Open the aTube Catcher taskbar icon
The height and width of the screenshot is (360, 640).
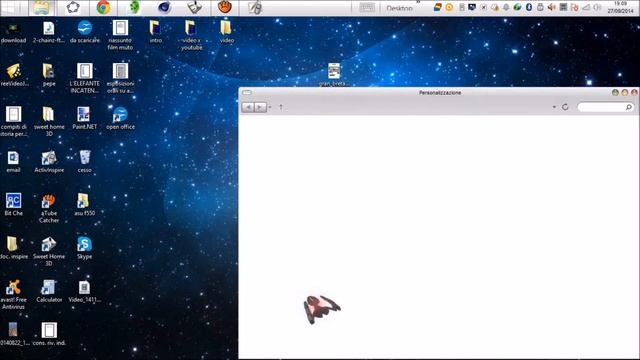224,7
